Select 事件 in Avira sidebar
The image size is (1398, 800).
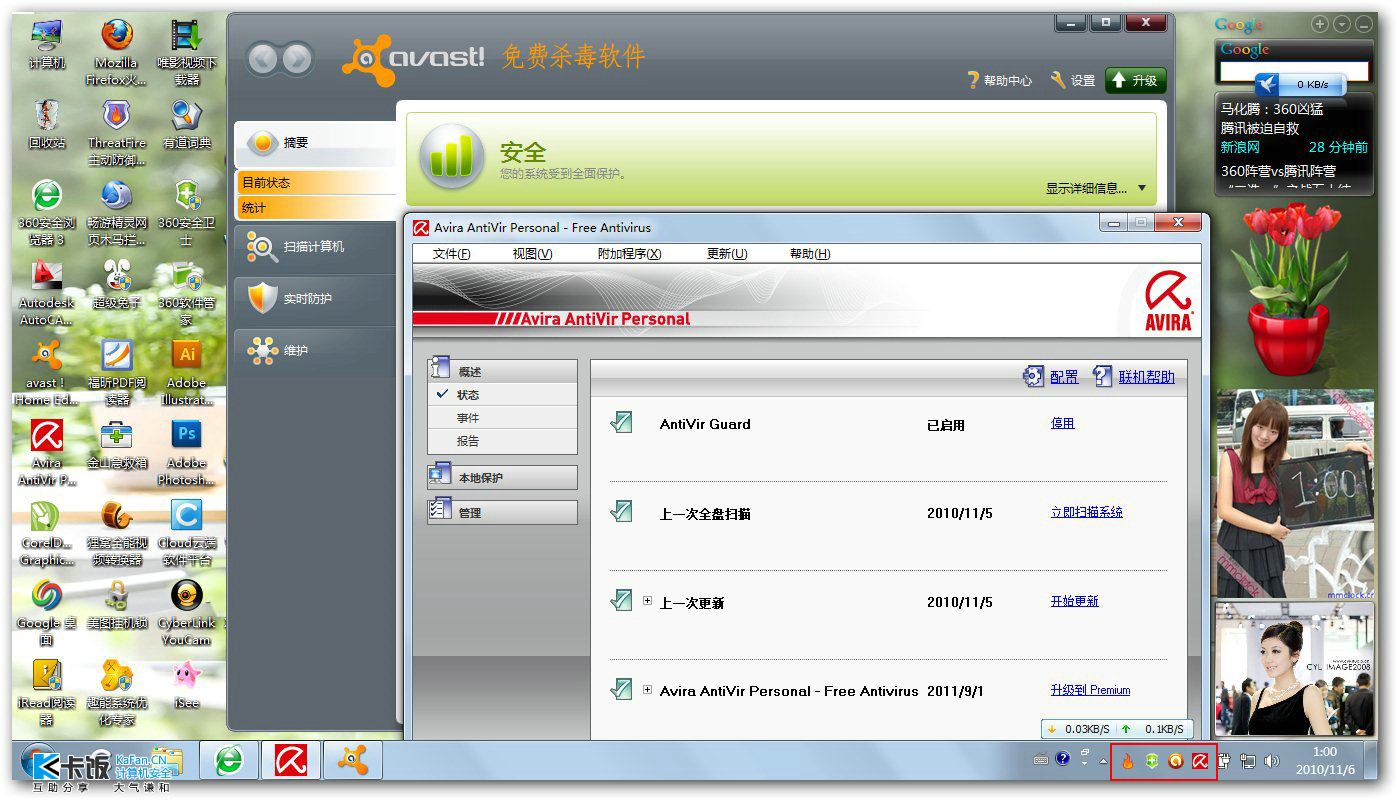pyautogui.click(x=502, y=418)
